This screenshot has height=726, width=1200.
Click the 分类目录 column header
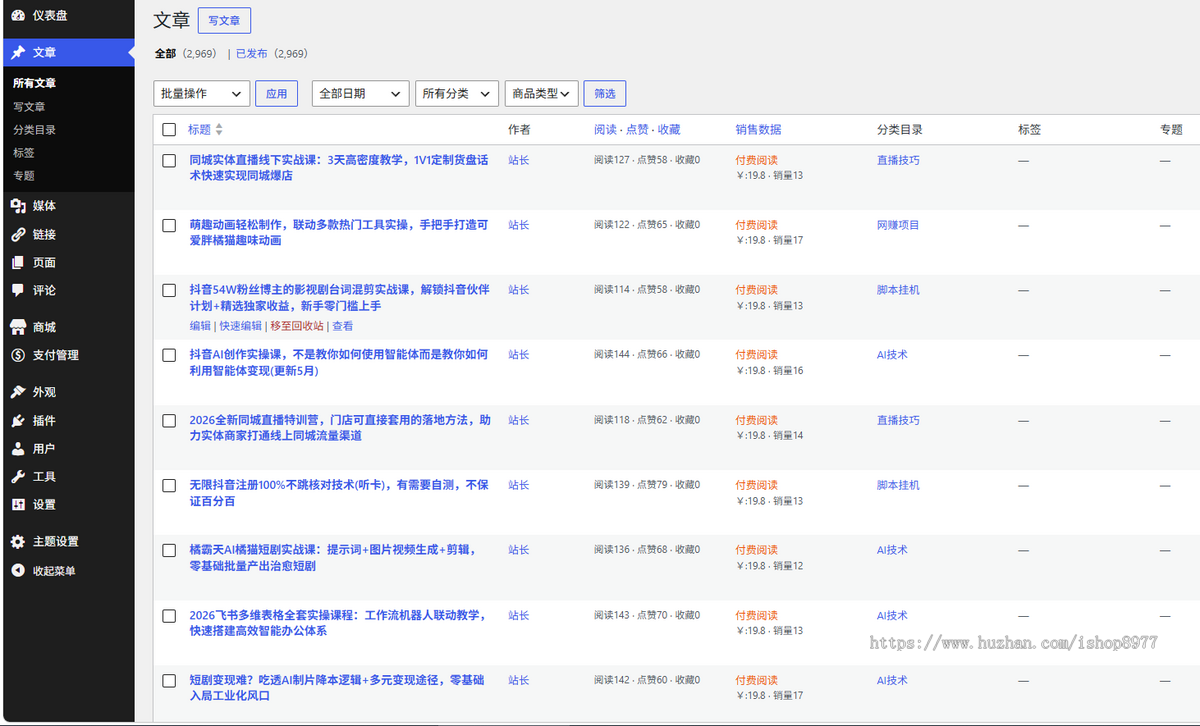(900, 130)
